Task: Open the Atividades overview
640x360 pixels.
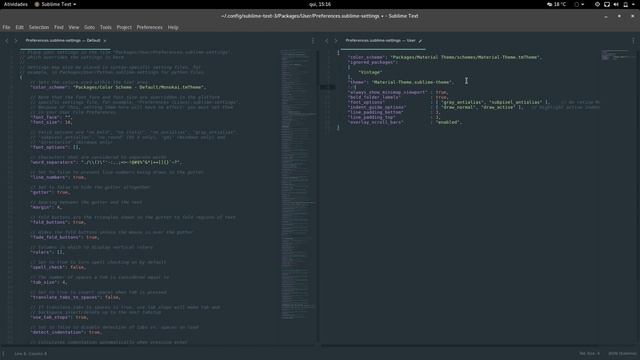Action: coord(16,4)
